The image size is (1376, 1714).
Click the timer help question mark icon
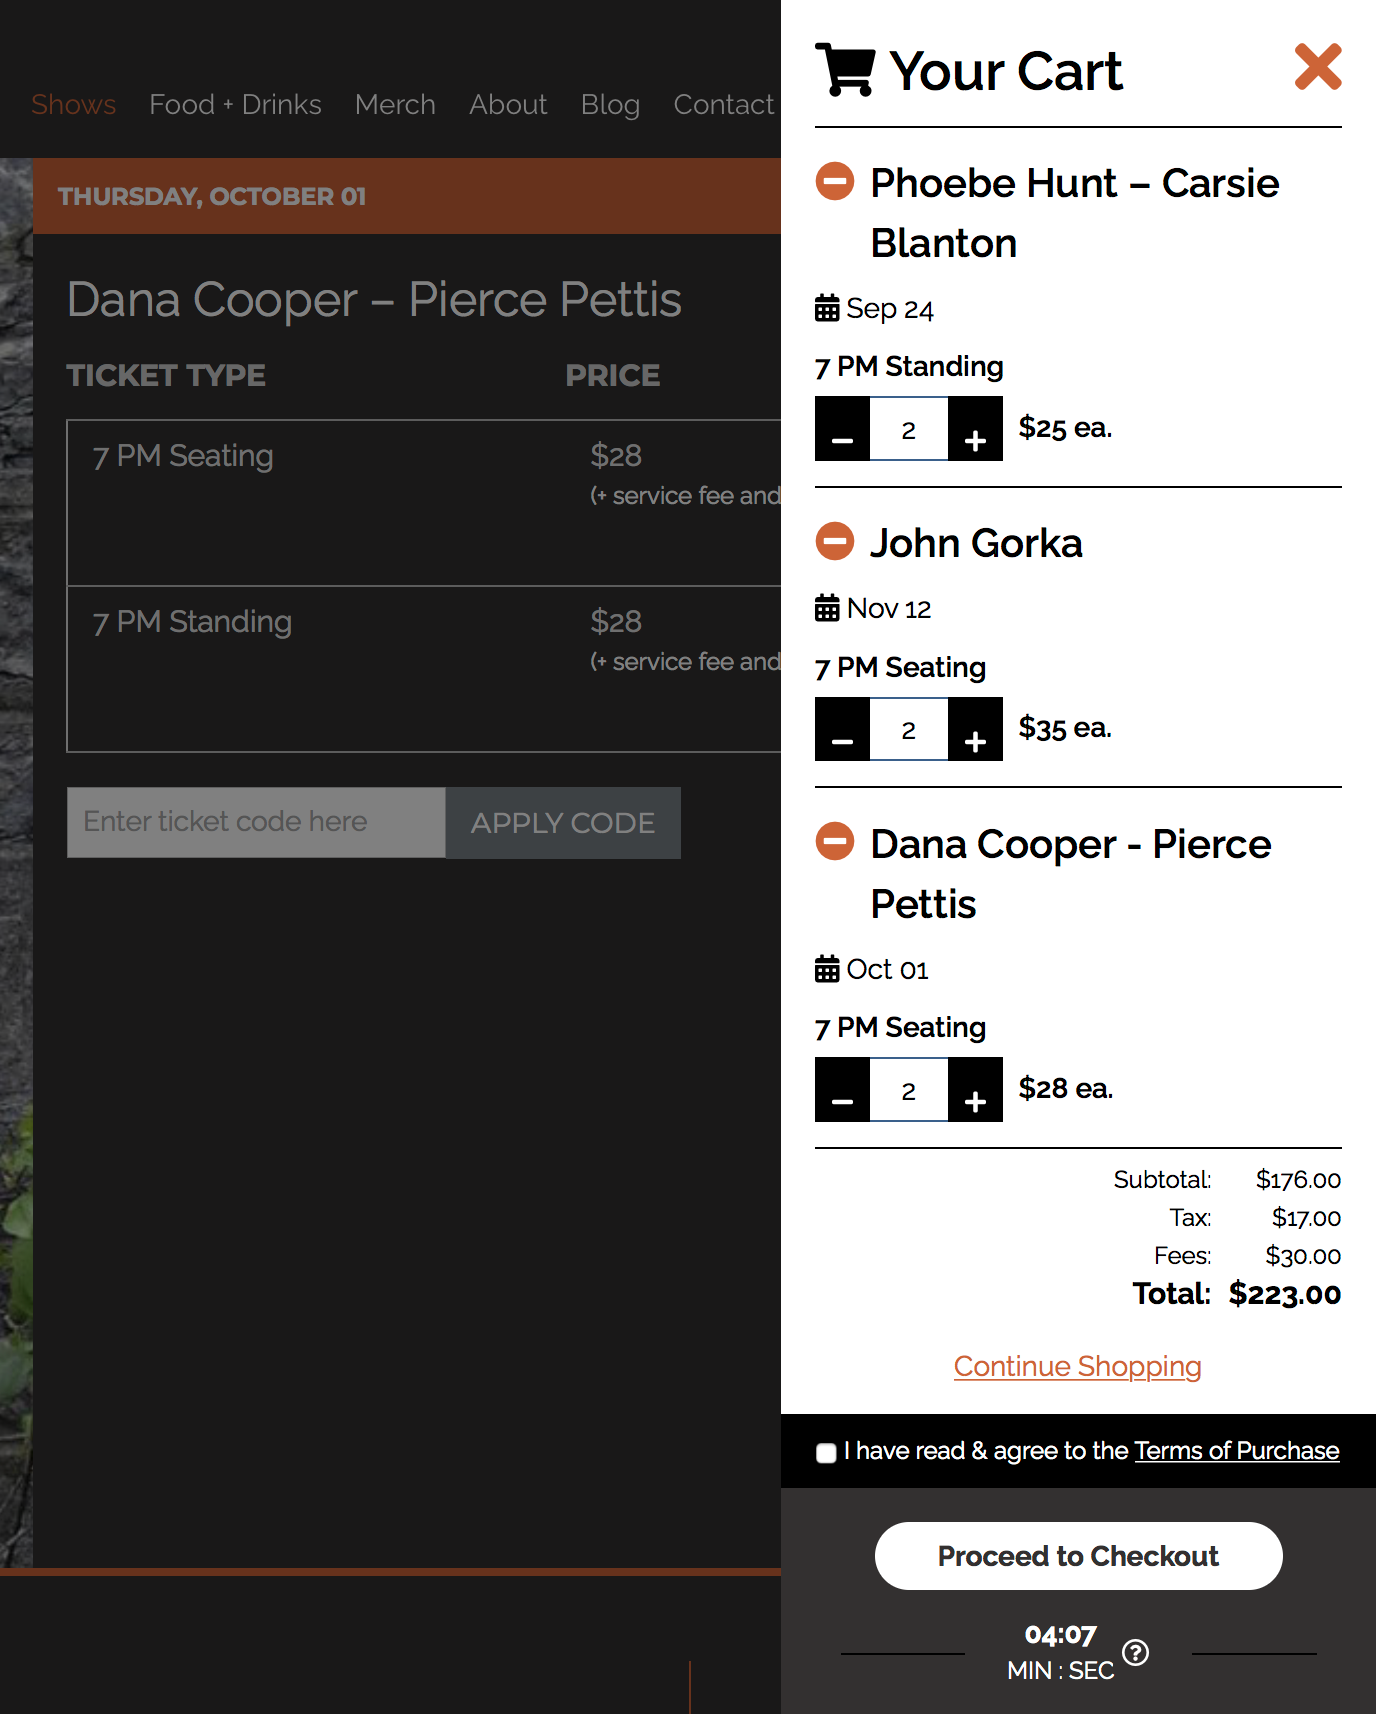click(x=1135, y=1652)
